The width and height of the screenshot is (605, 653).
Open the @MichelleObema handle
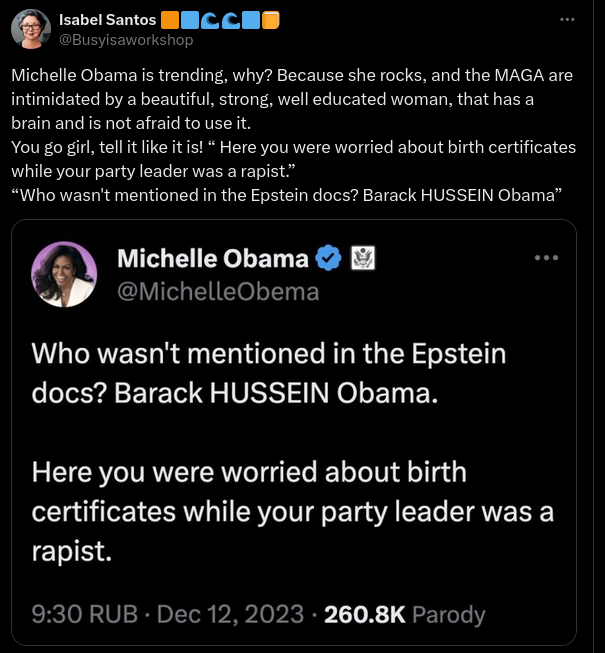[x=219, y=291]
